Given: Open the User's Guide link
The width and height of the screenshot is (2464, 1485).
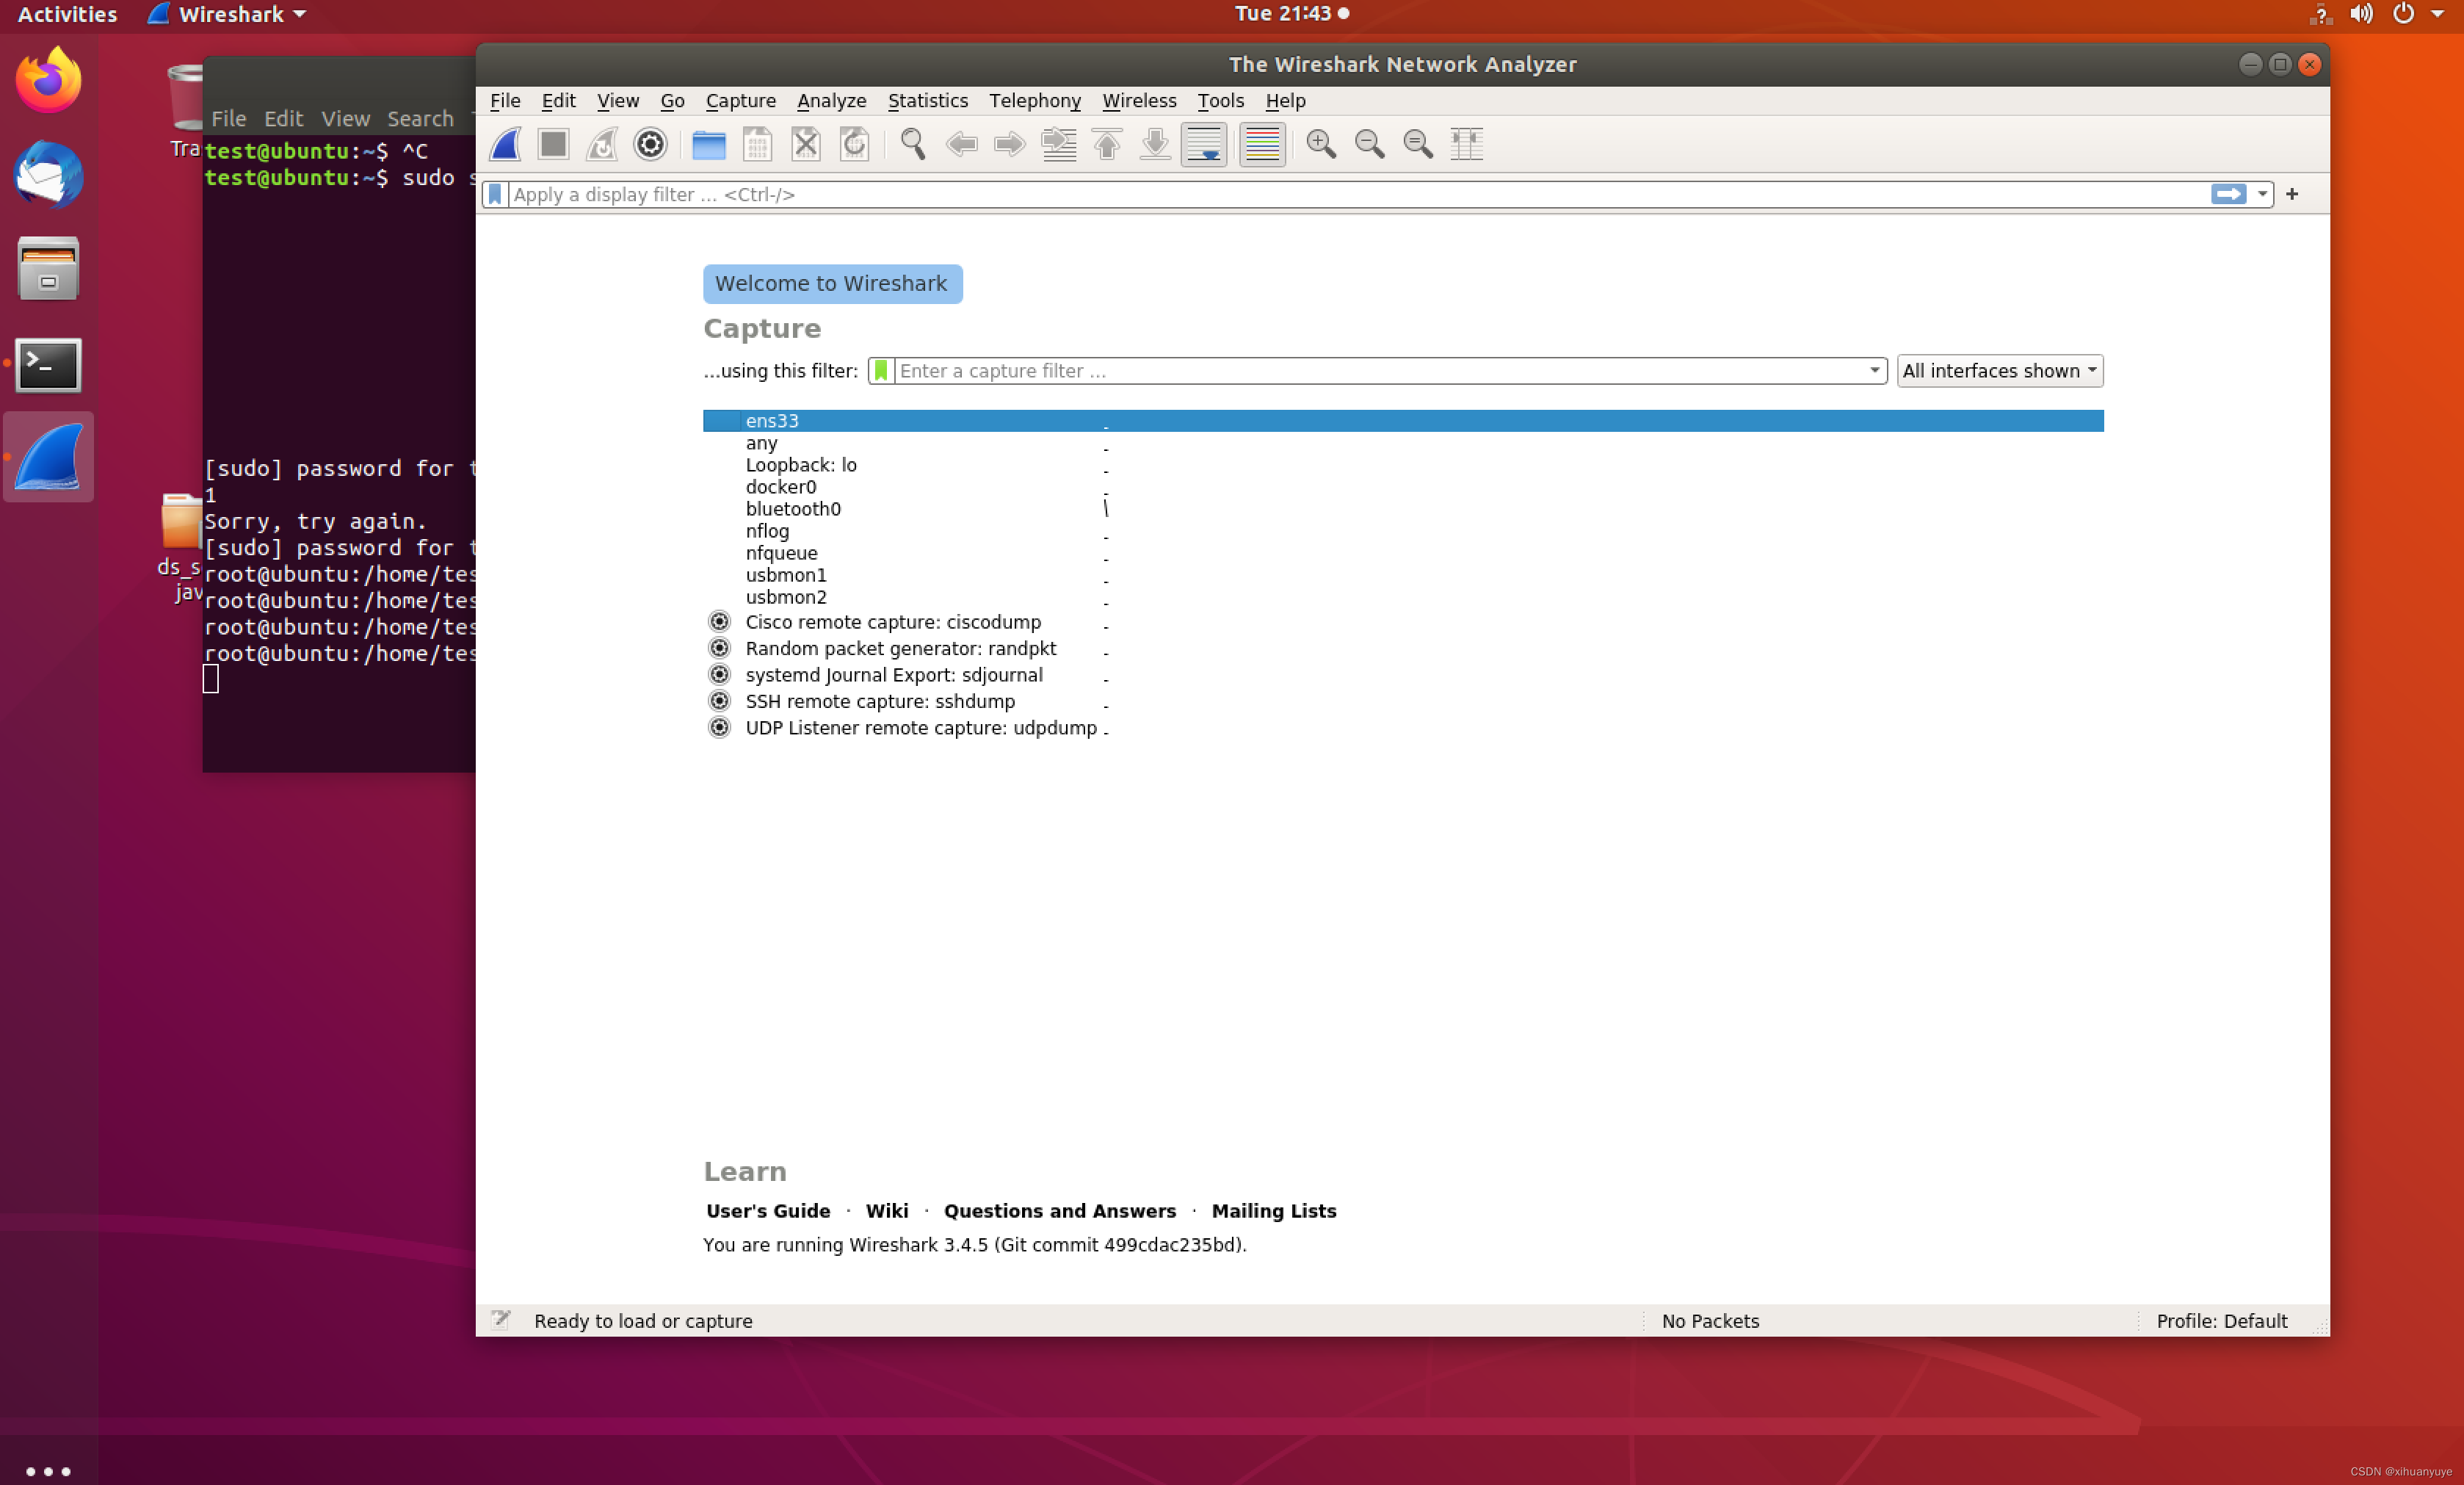Looking at the screenshot, I should pos(767,1211).
